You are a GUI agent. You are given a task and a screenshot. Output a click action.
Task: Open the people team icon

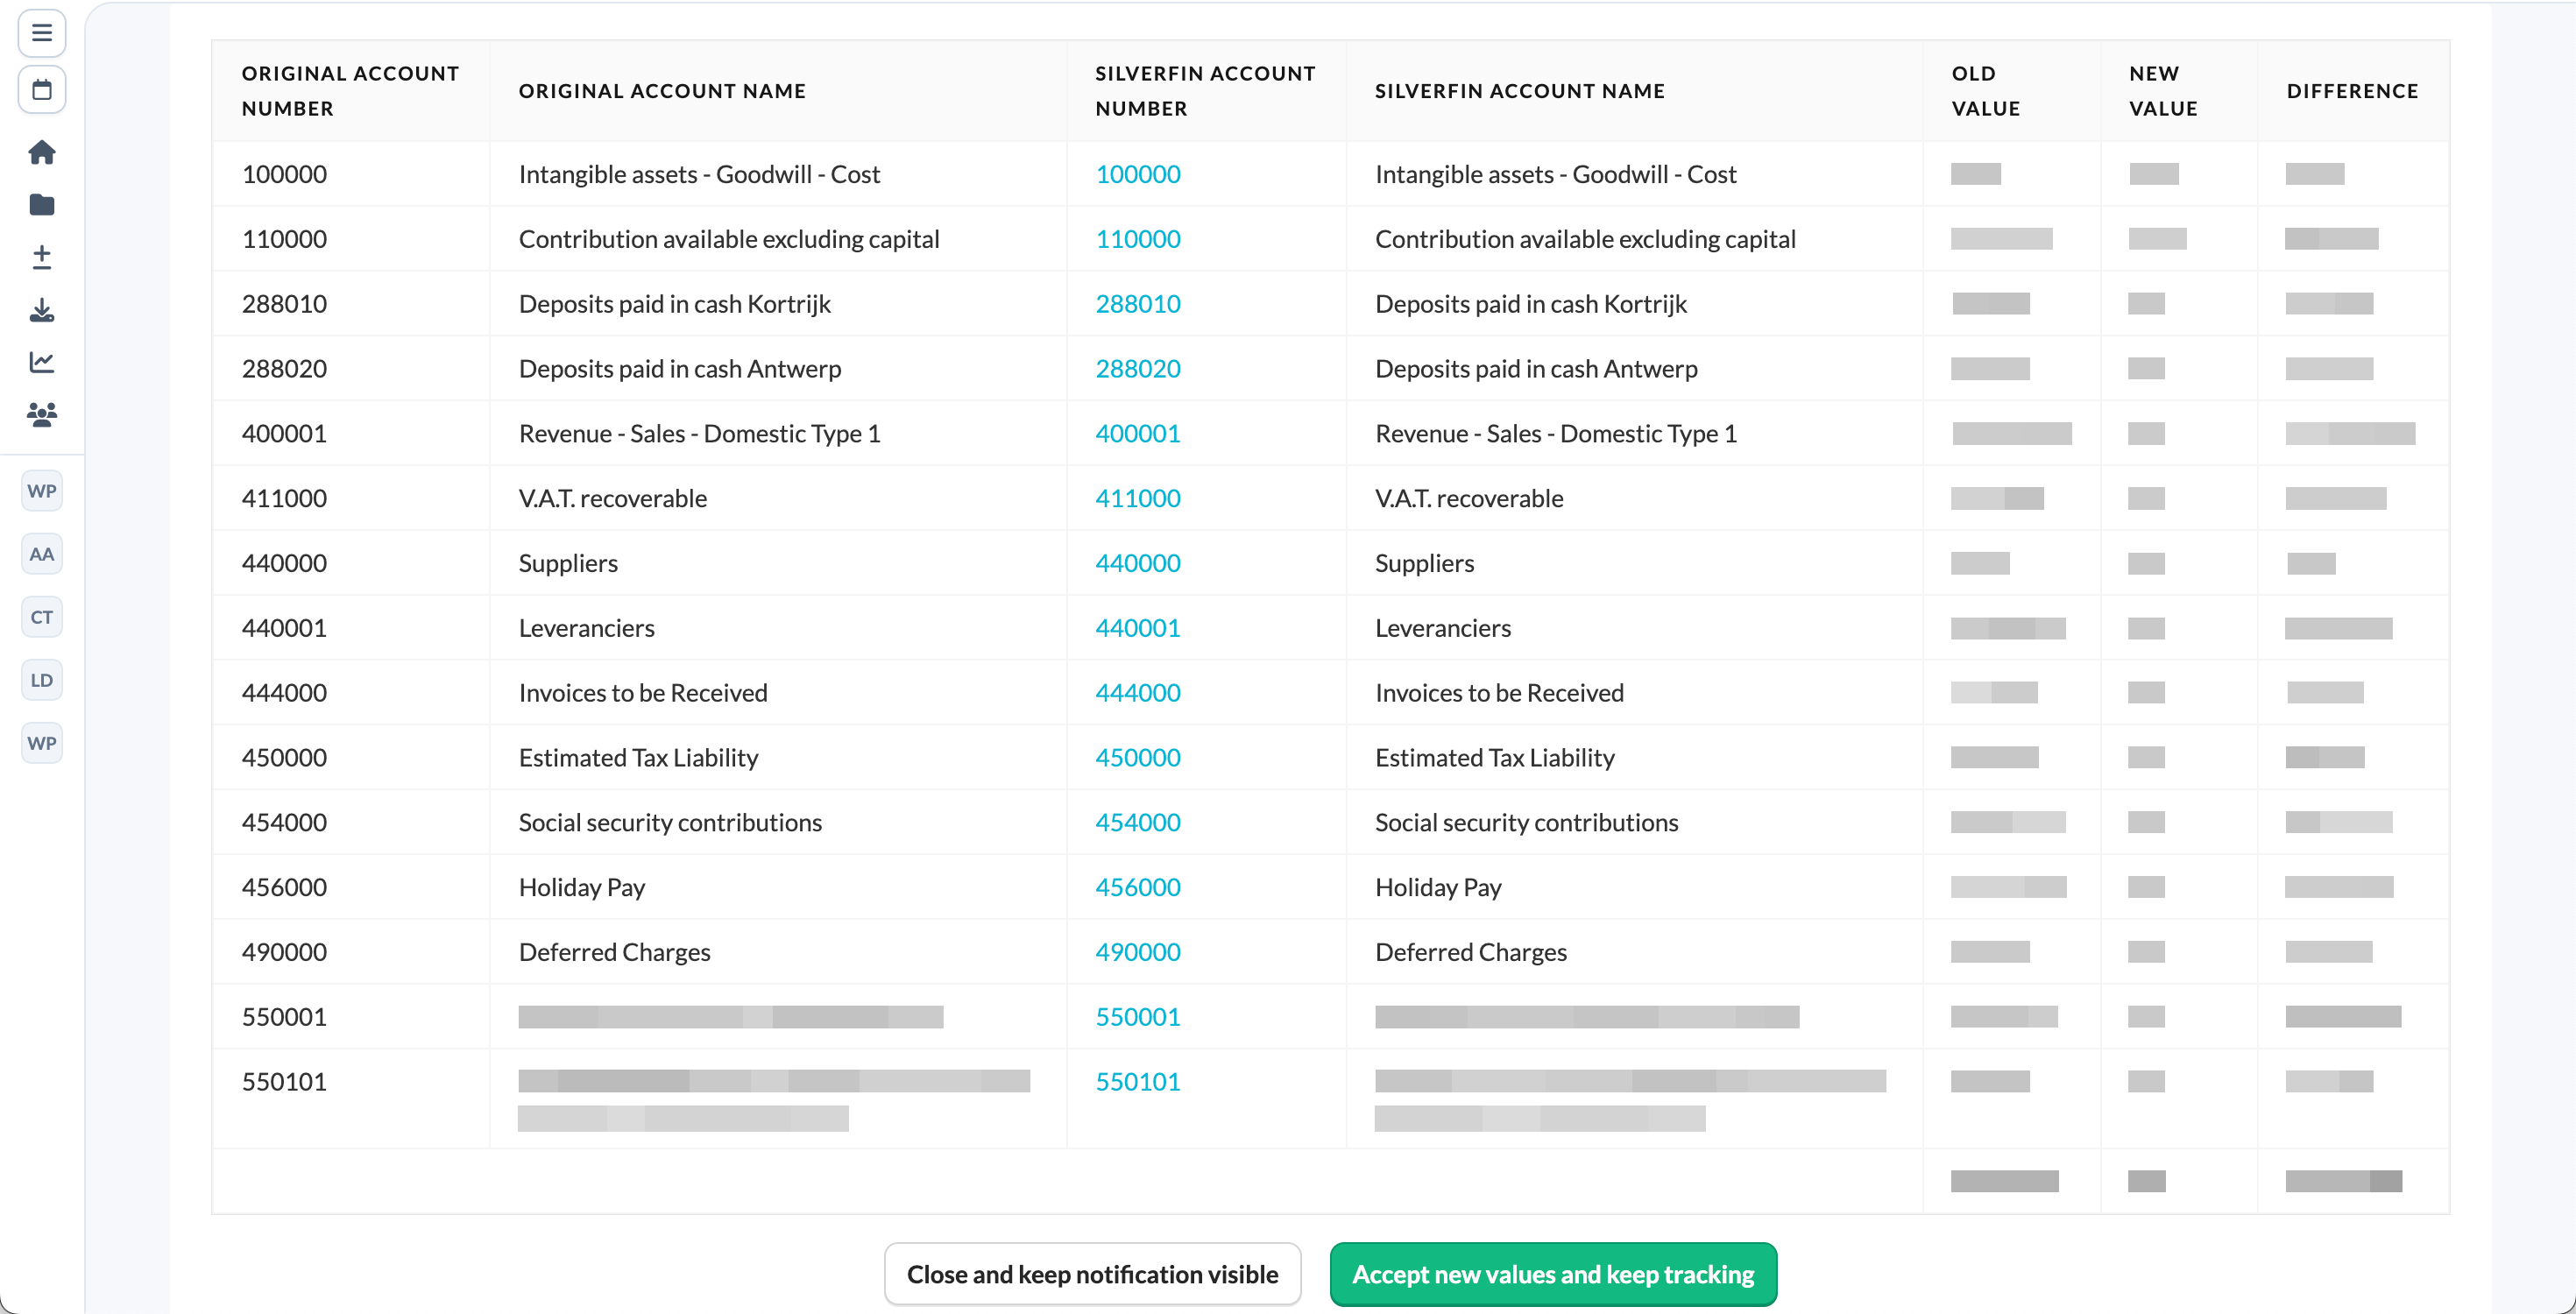coord(42,414)
